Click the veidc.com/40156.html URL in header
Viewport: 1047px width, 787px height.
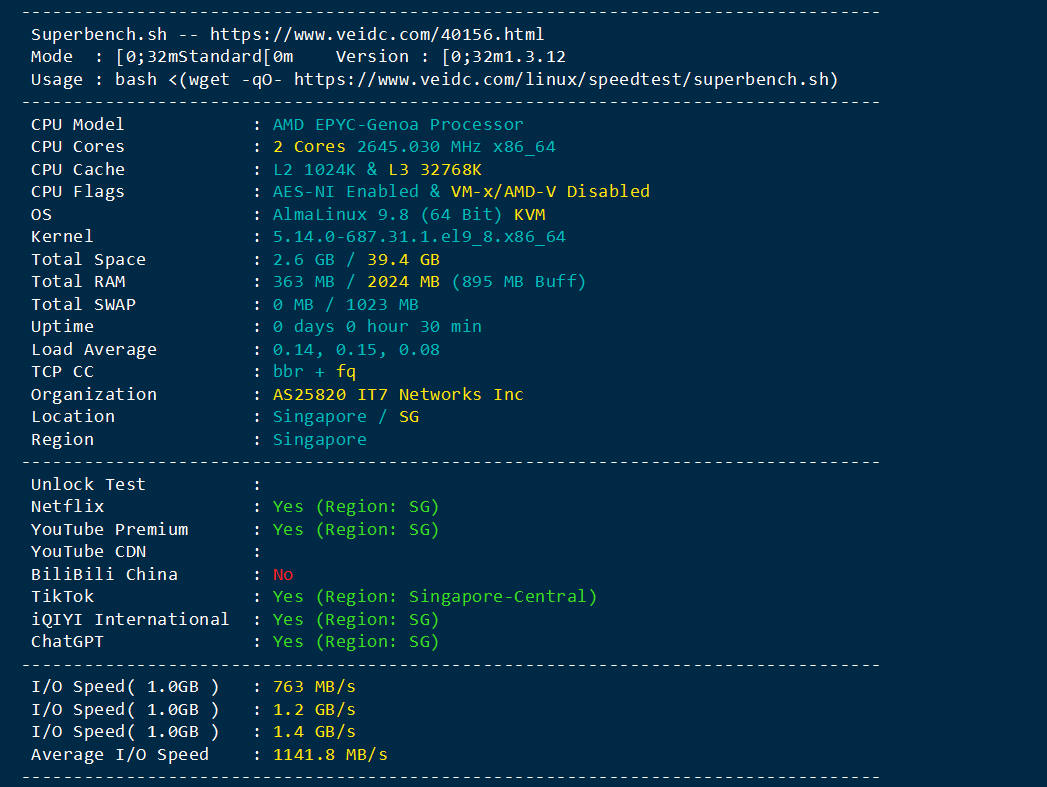click(377, 35)
